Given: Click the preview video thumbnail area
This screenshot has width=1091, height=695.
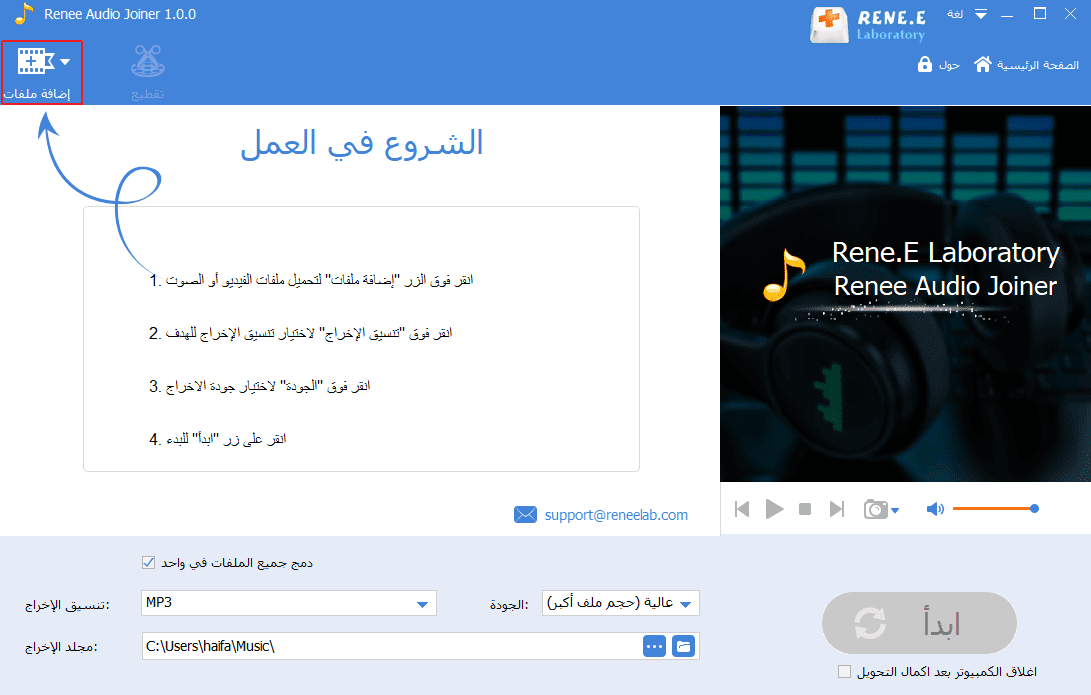Looking at the screenshot, I should [x=905, y=294].
